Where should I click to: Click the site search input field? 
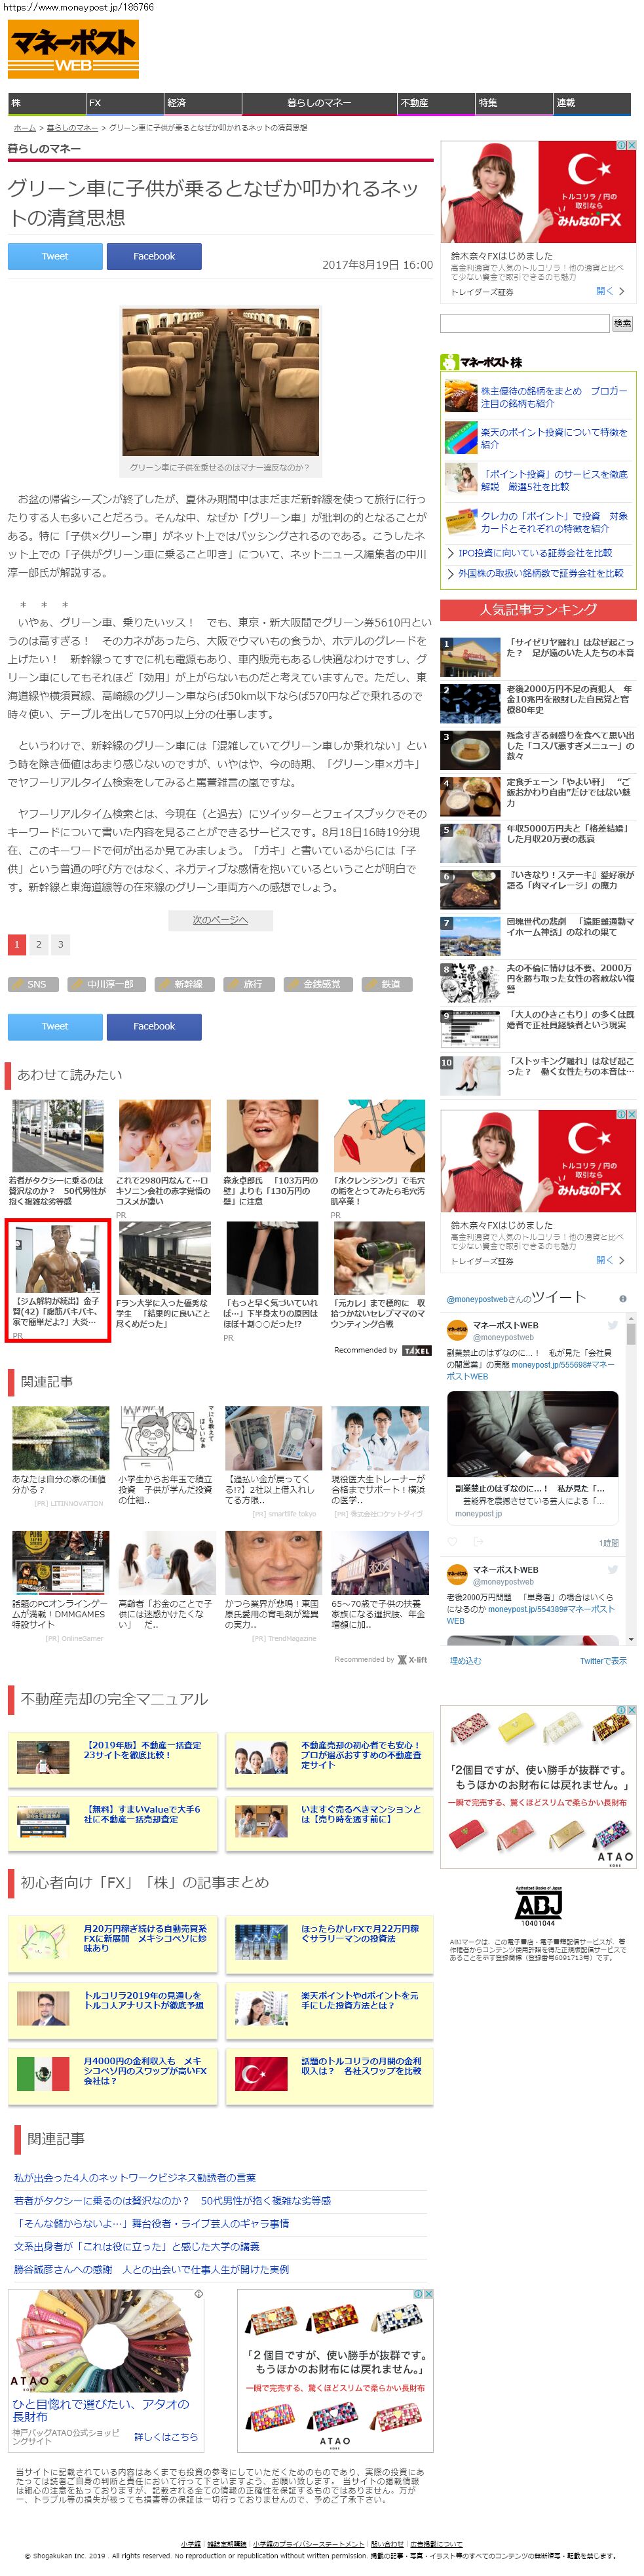click(525, 323)
